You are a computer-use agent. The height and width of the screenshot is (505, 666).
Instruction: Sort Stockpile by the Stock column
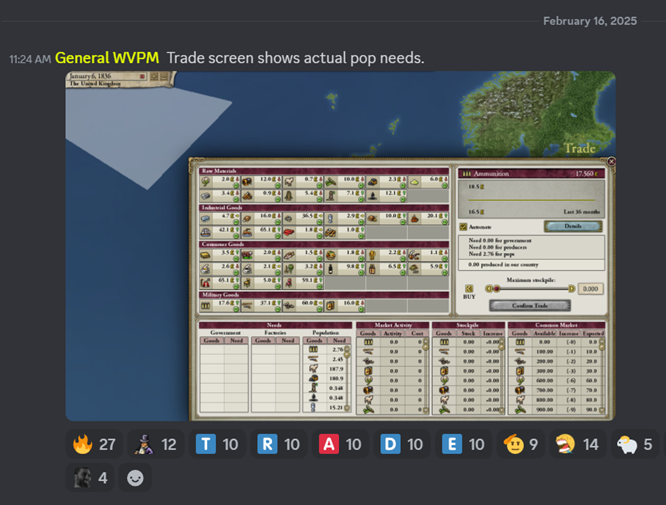point(468,333)
